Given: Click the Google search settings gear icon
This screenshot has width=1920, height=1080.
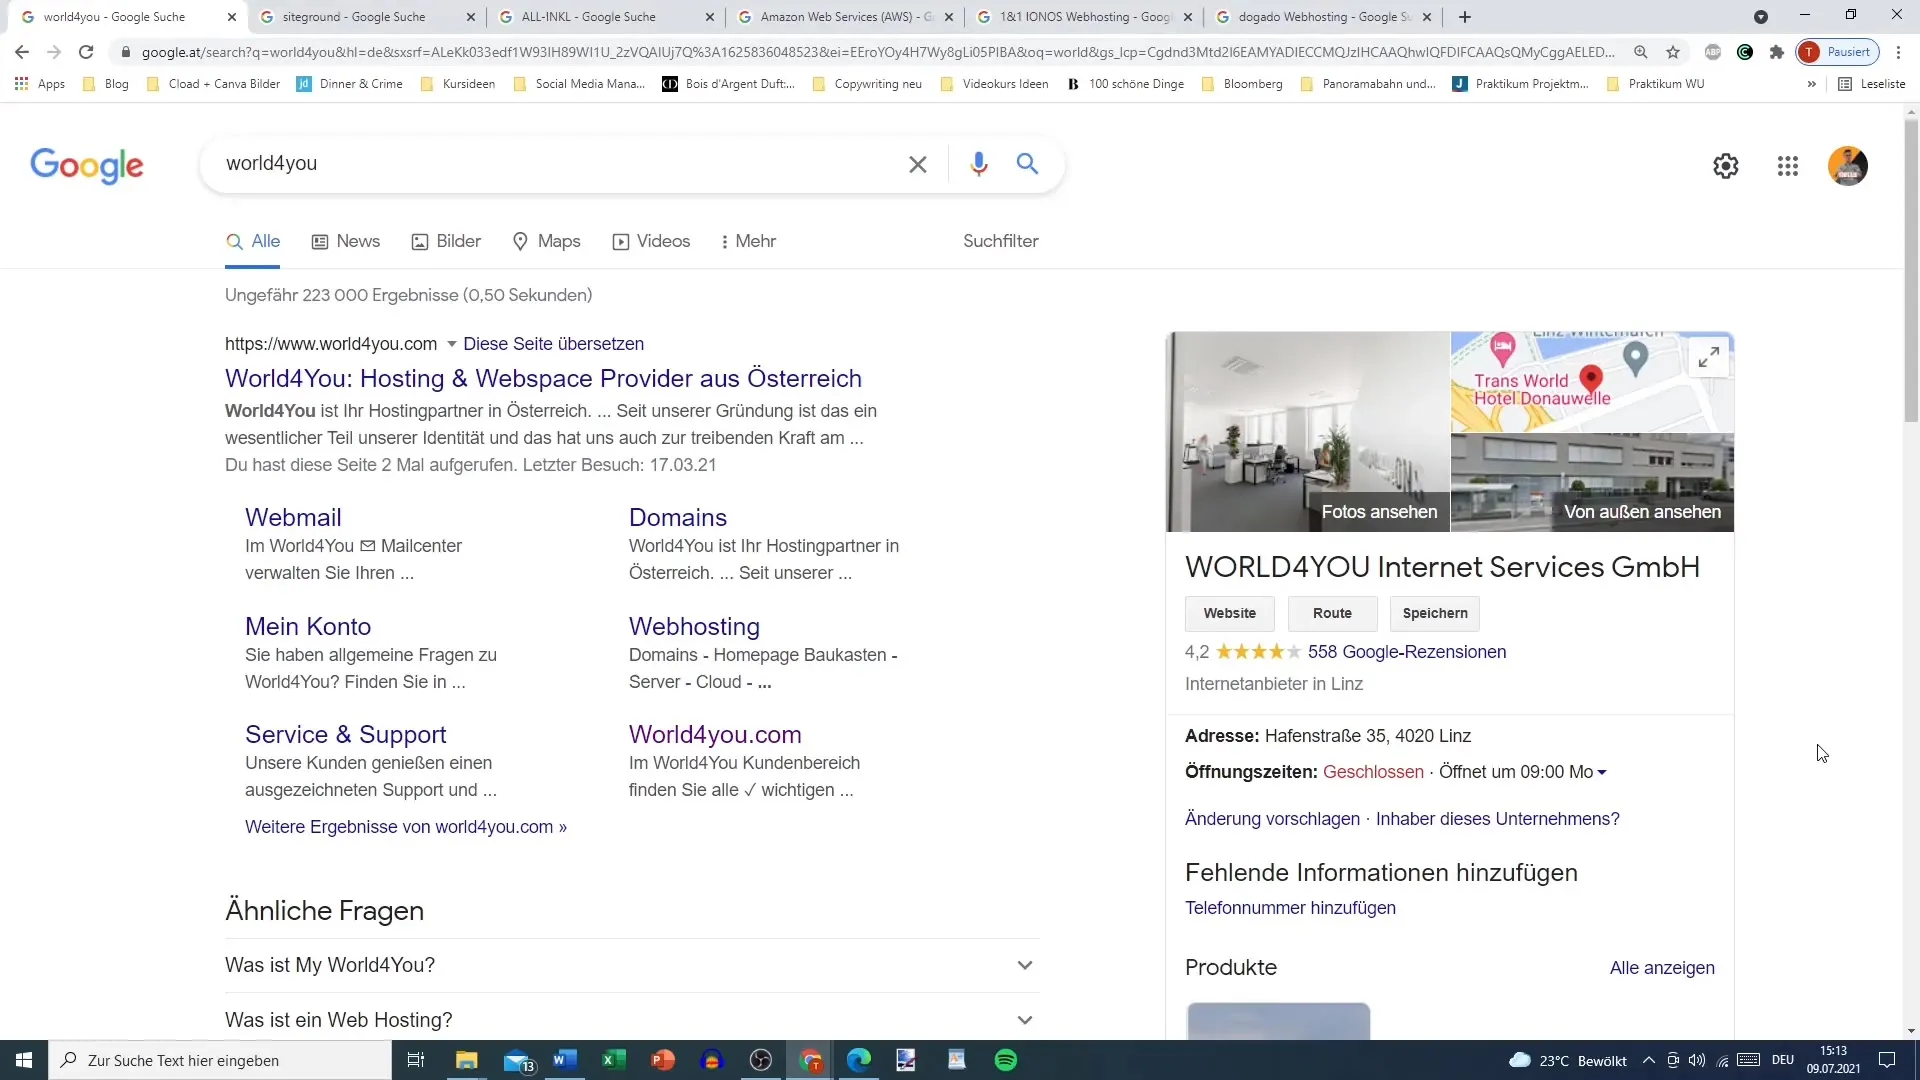Looking at the screenshot, I should tap(1726, 166).
